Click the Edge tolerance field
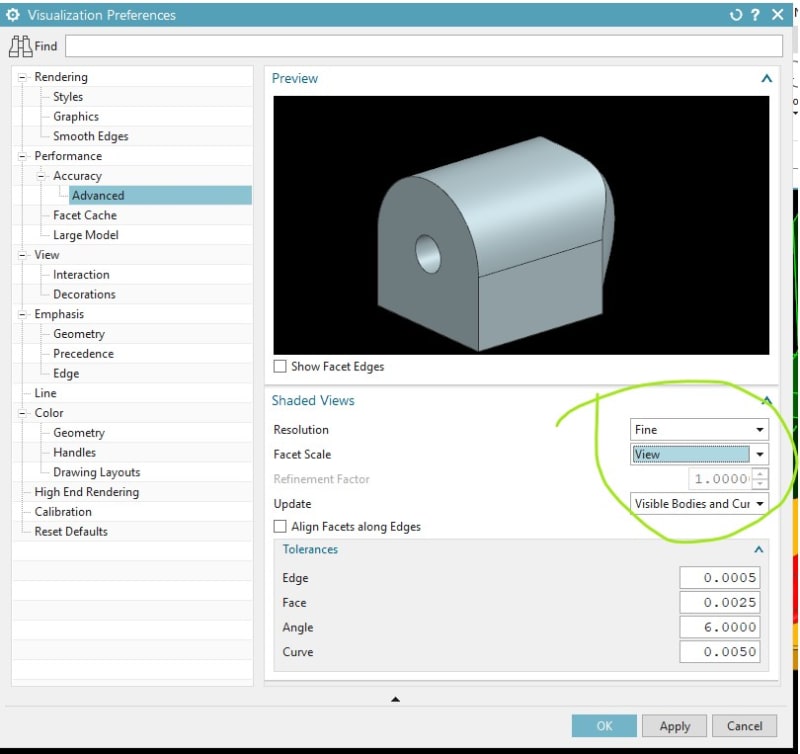This screenshot has height=754, width=800. click(719, 578)
